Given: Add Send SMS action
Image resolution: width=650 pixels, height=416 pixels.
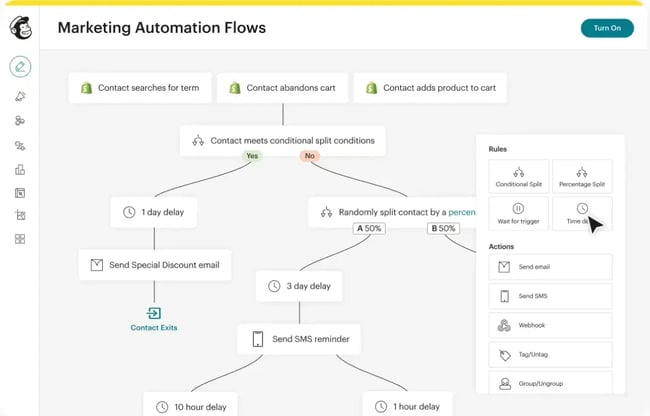Looking at the screenshot, I should pyautogui.click(x=551, y=296).
